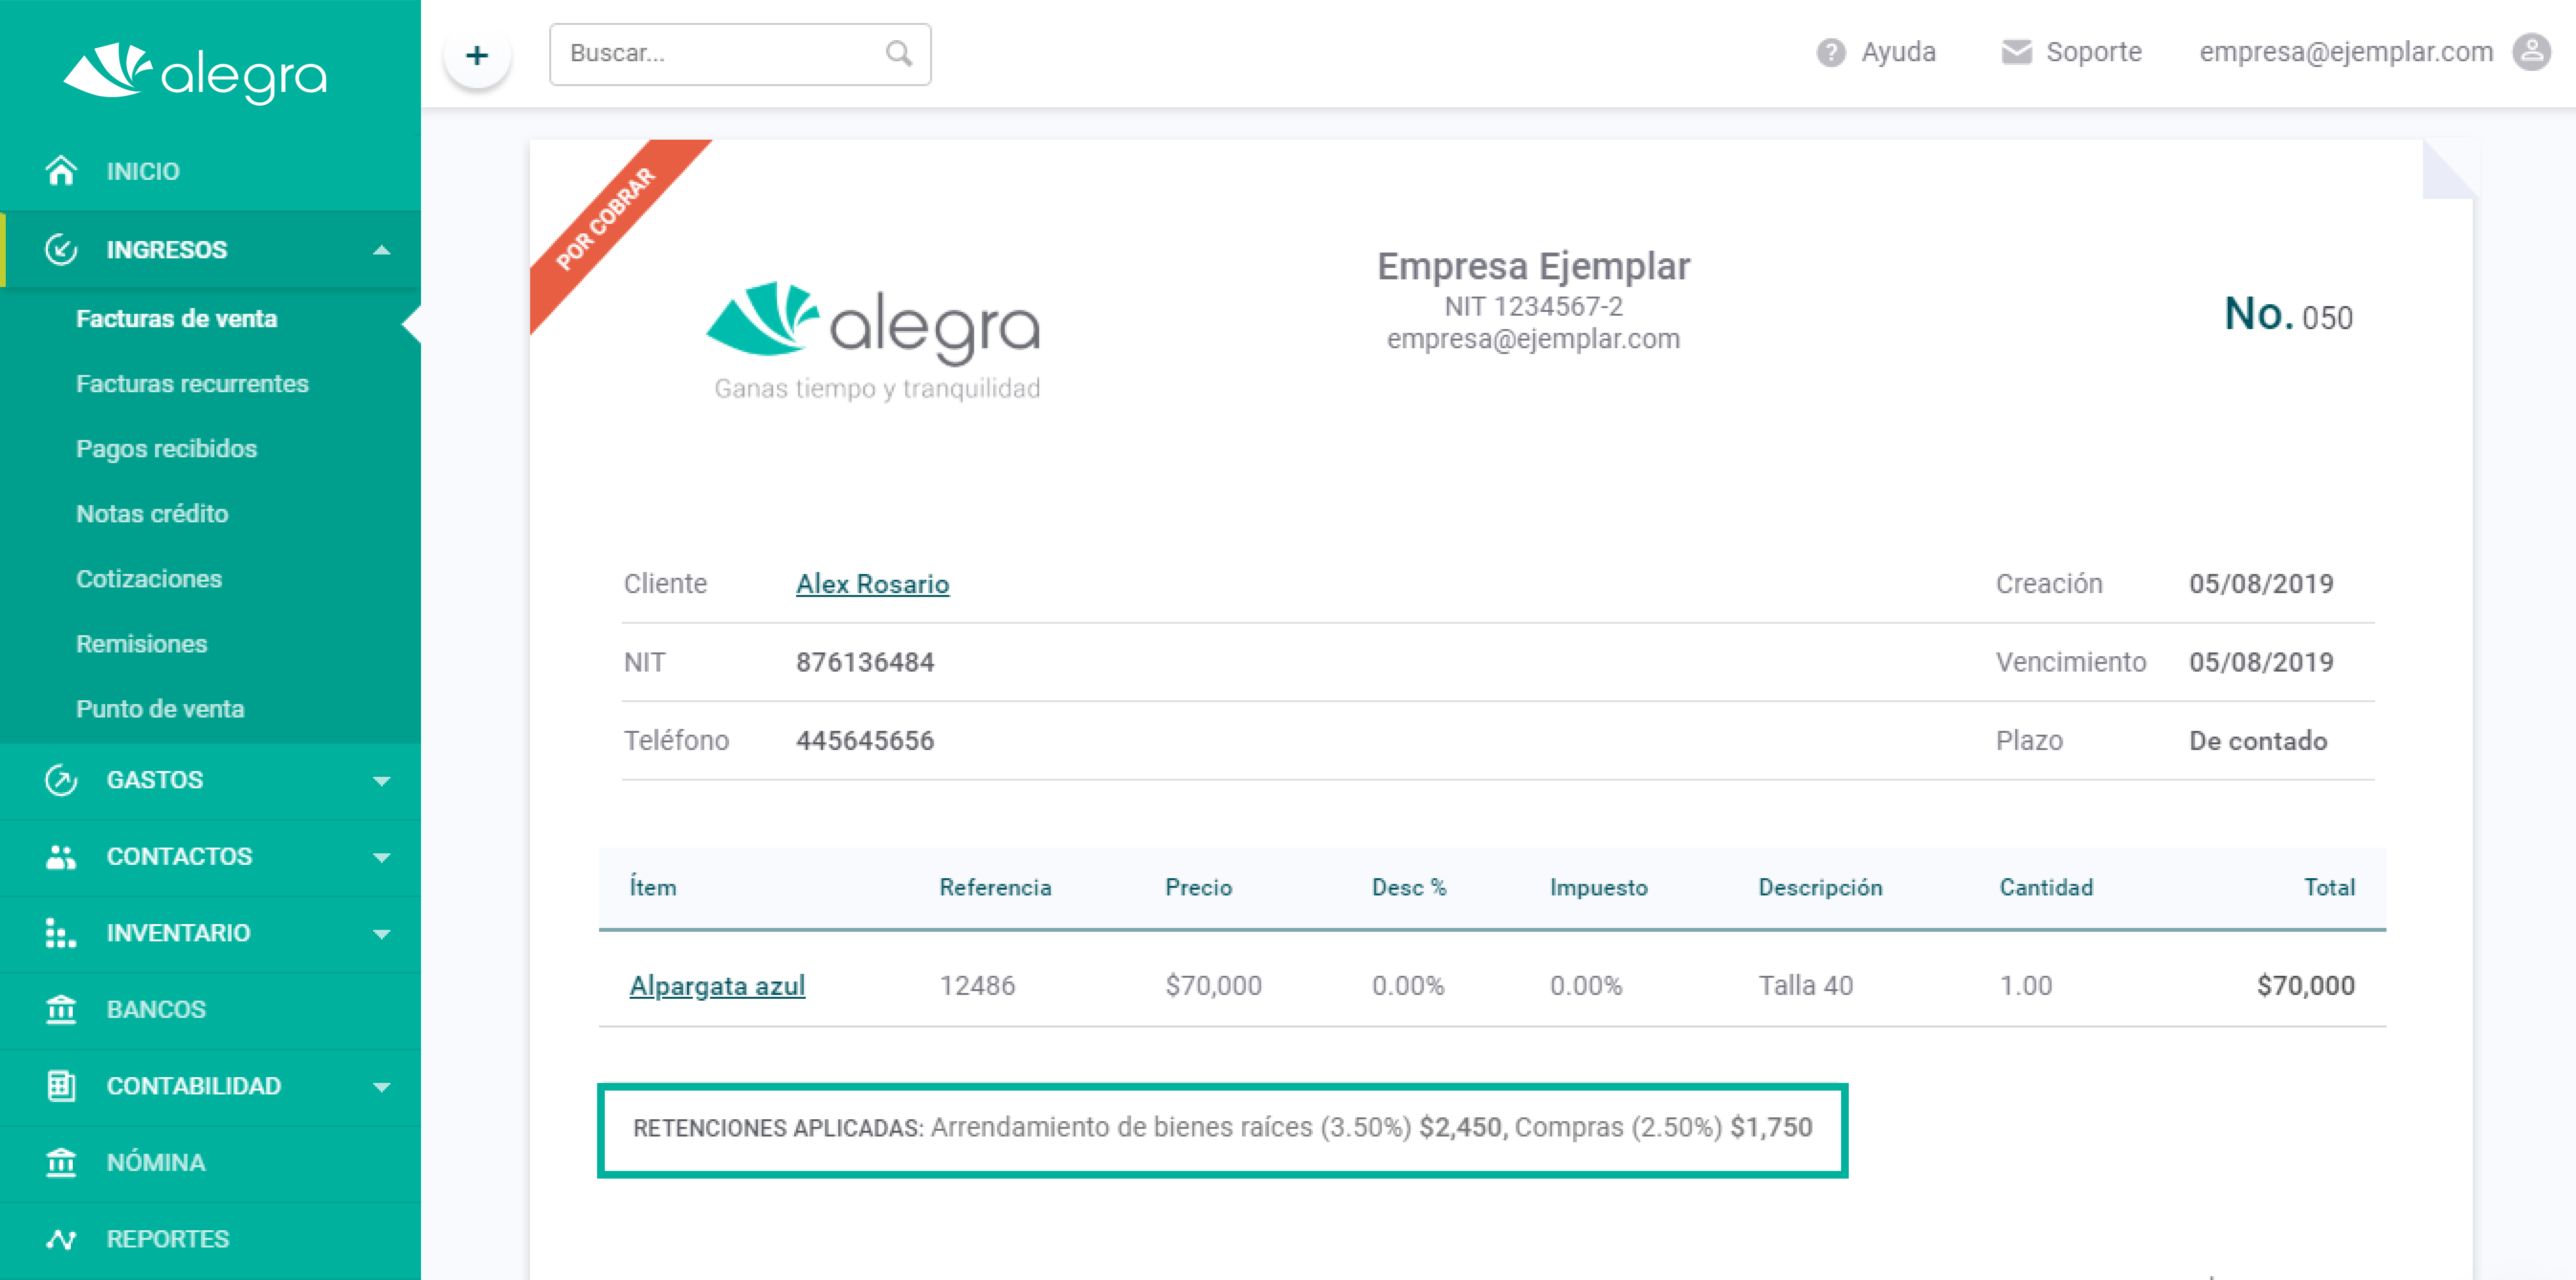Expand the Contactos dropdown arrow
The width and height of the screenshot is (2576, 1280).
click(381, 857)
